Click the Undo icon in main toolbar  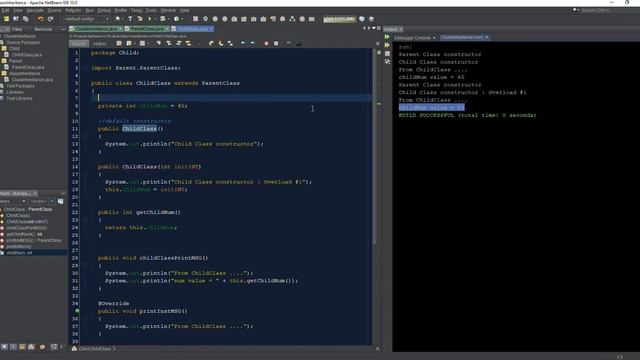(40, 19)
